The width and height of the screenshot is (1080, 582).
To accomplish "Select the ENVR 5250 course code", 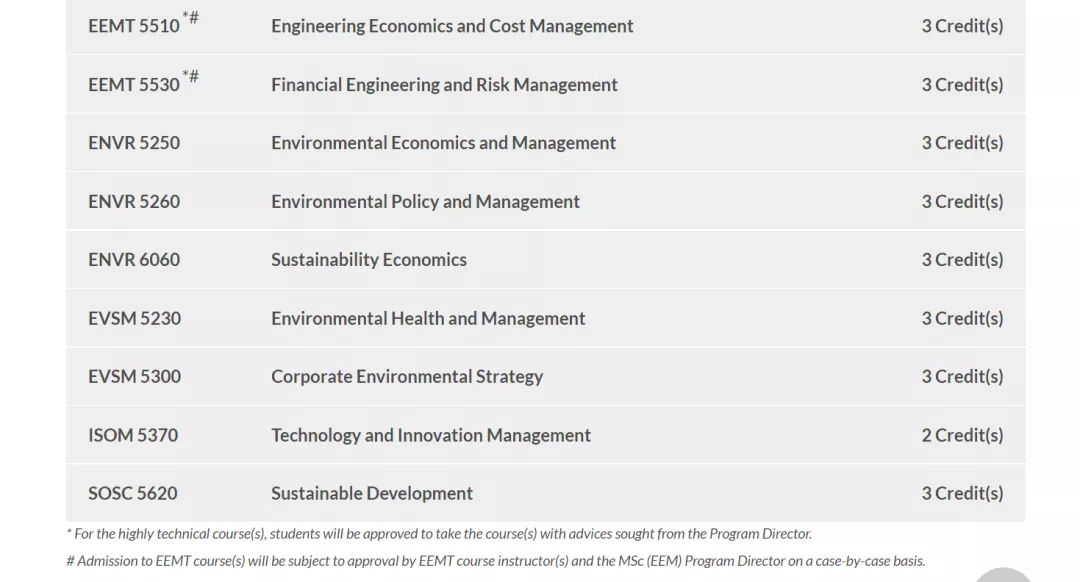I will pyautogui.click(x=134, y=143).
